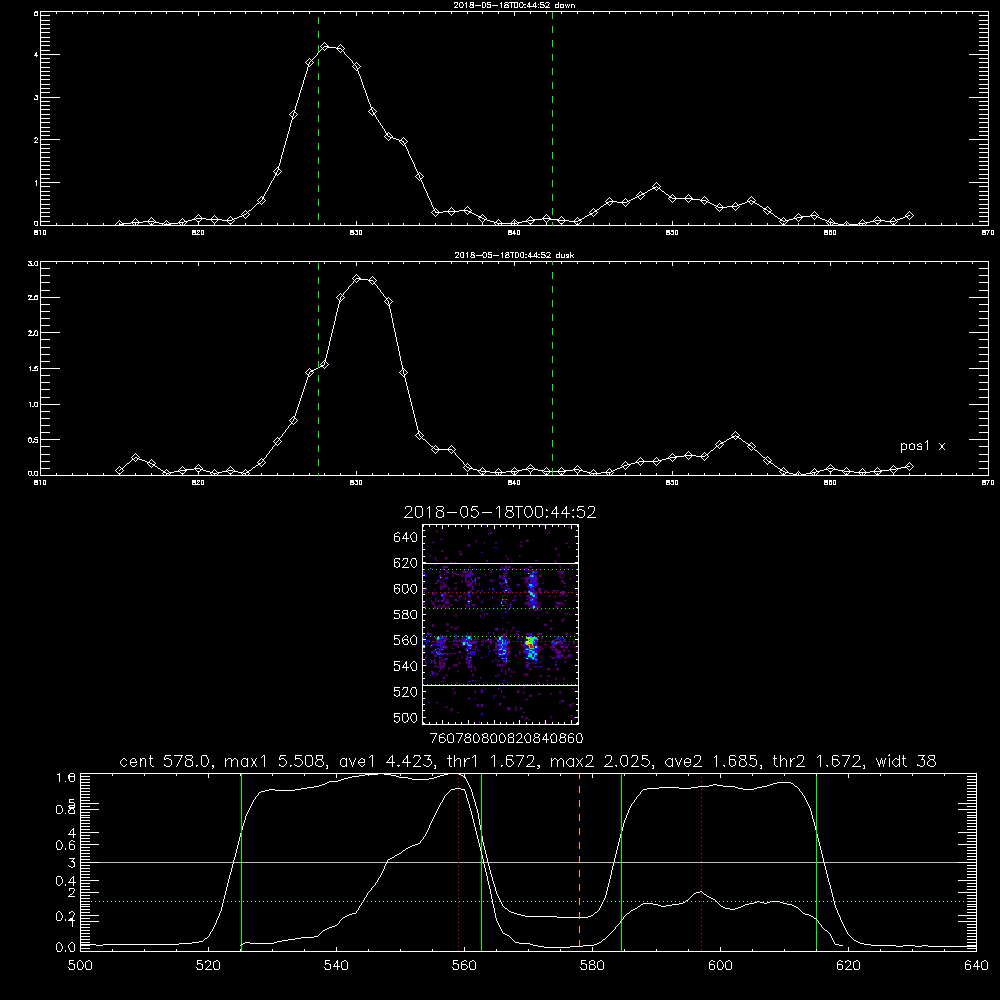
Task: Click the 560 label on heatmap y-axis
Action: tap(406, 640)
